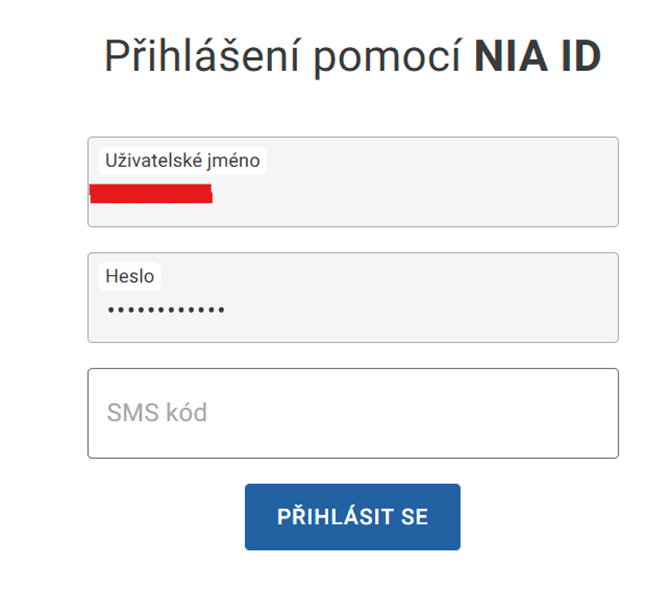Image resolution: width=670 pixels, height=614 pixels.
Task: Click empty space after the redacted username
Action: tap(420, 194)
